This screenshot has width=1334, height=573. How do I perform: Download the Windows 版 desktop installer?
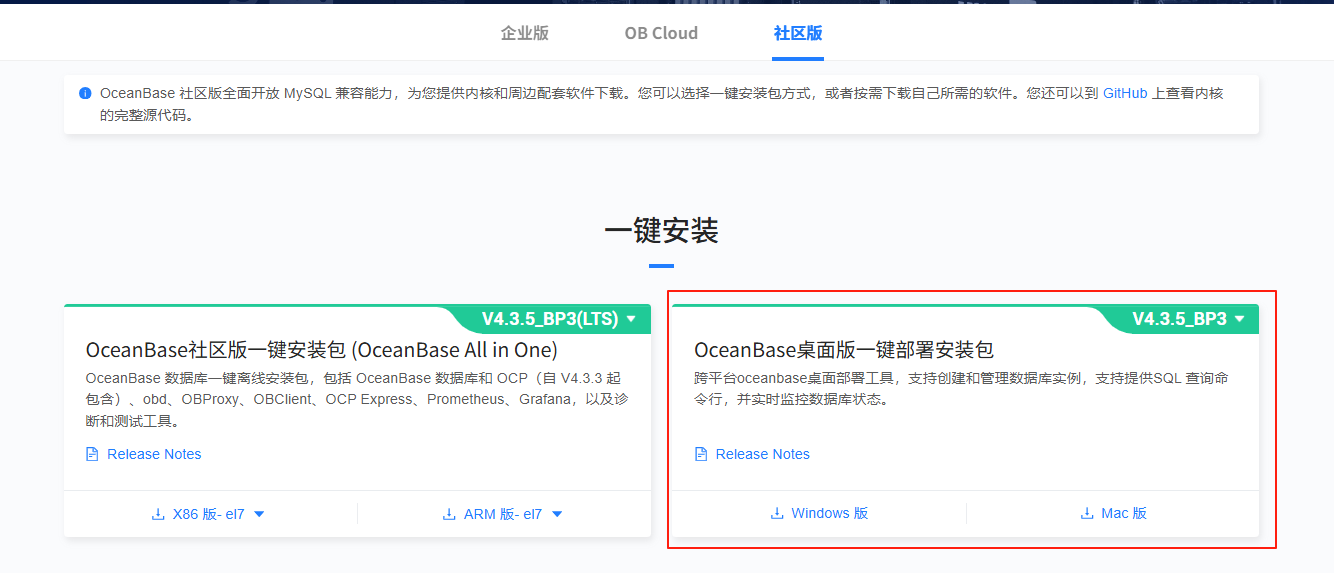coord(829,513)
